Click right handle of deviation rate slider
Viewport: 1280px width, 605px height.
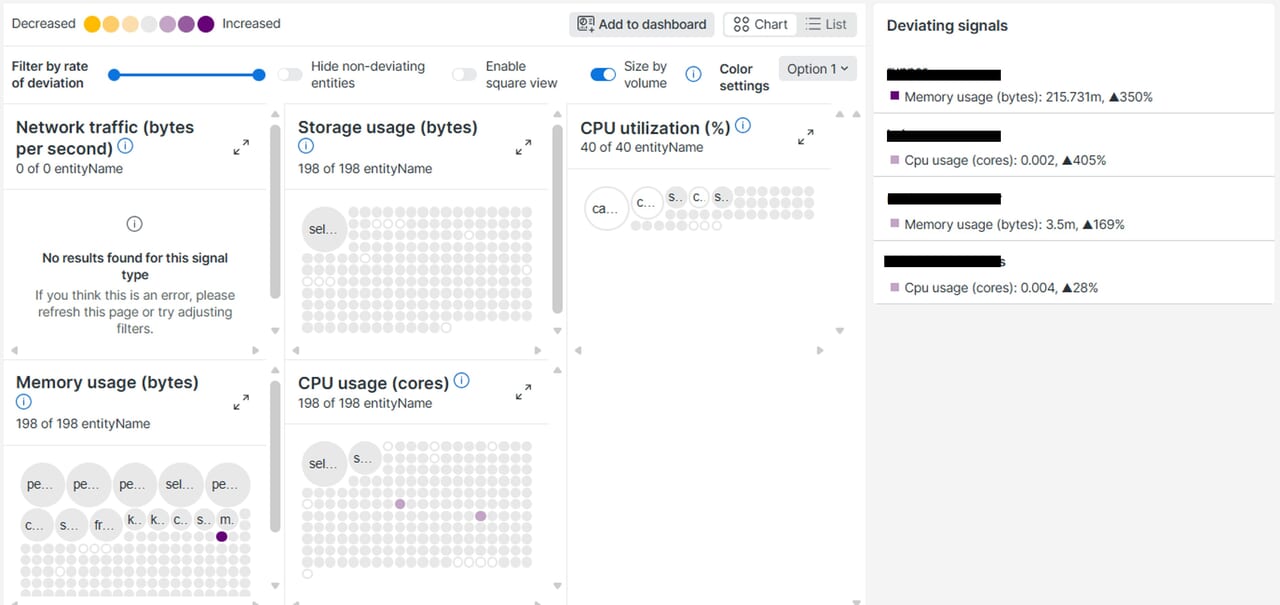tap(259, 75)
